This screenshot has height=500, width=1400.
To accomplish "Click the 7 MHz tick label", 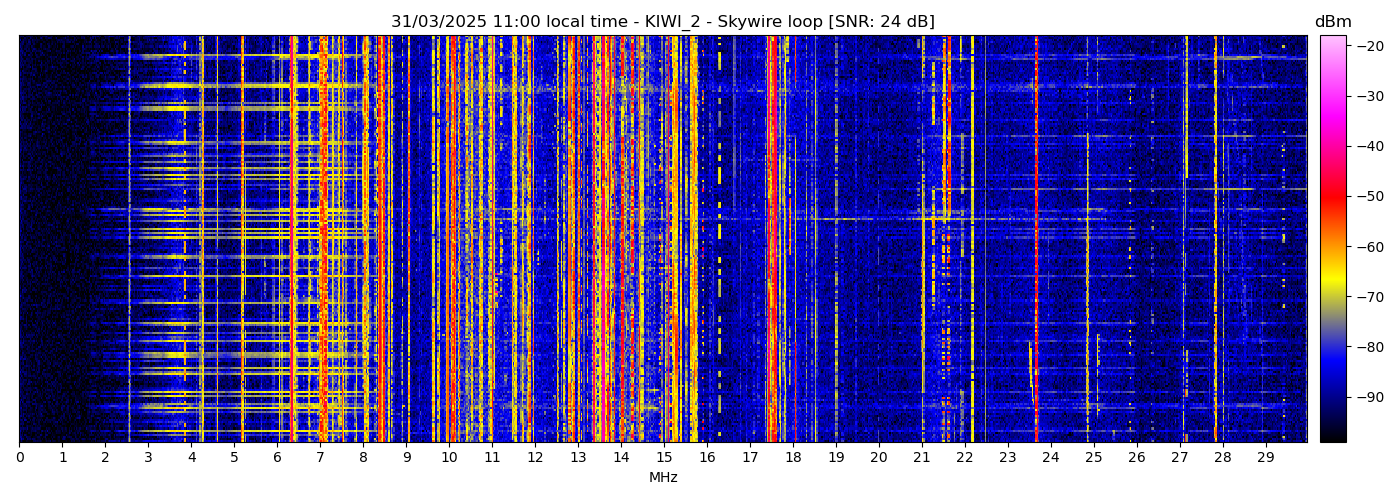I will click(320, 457).
